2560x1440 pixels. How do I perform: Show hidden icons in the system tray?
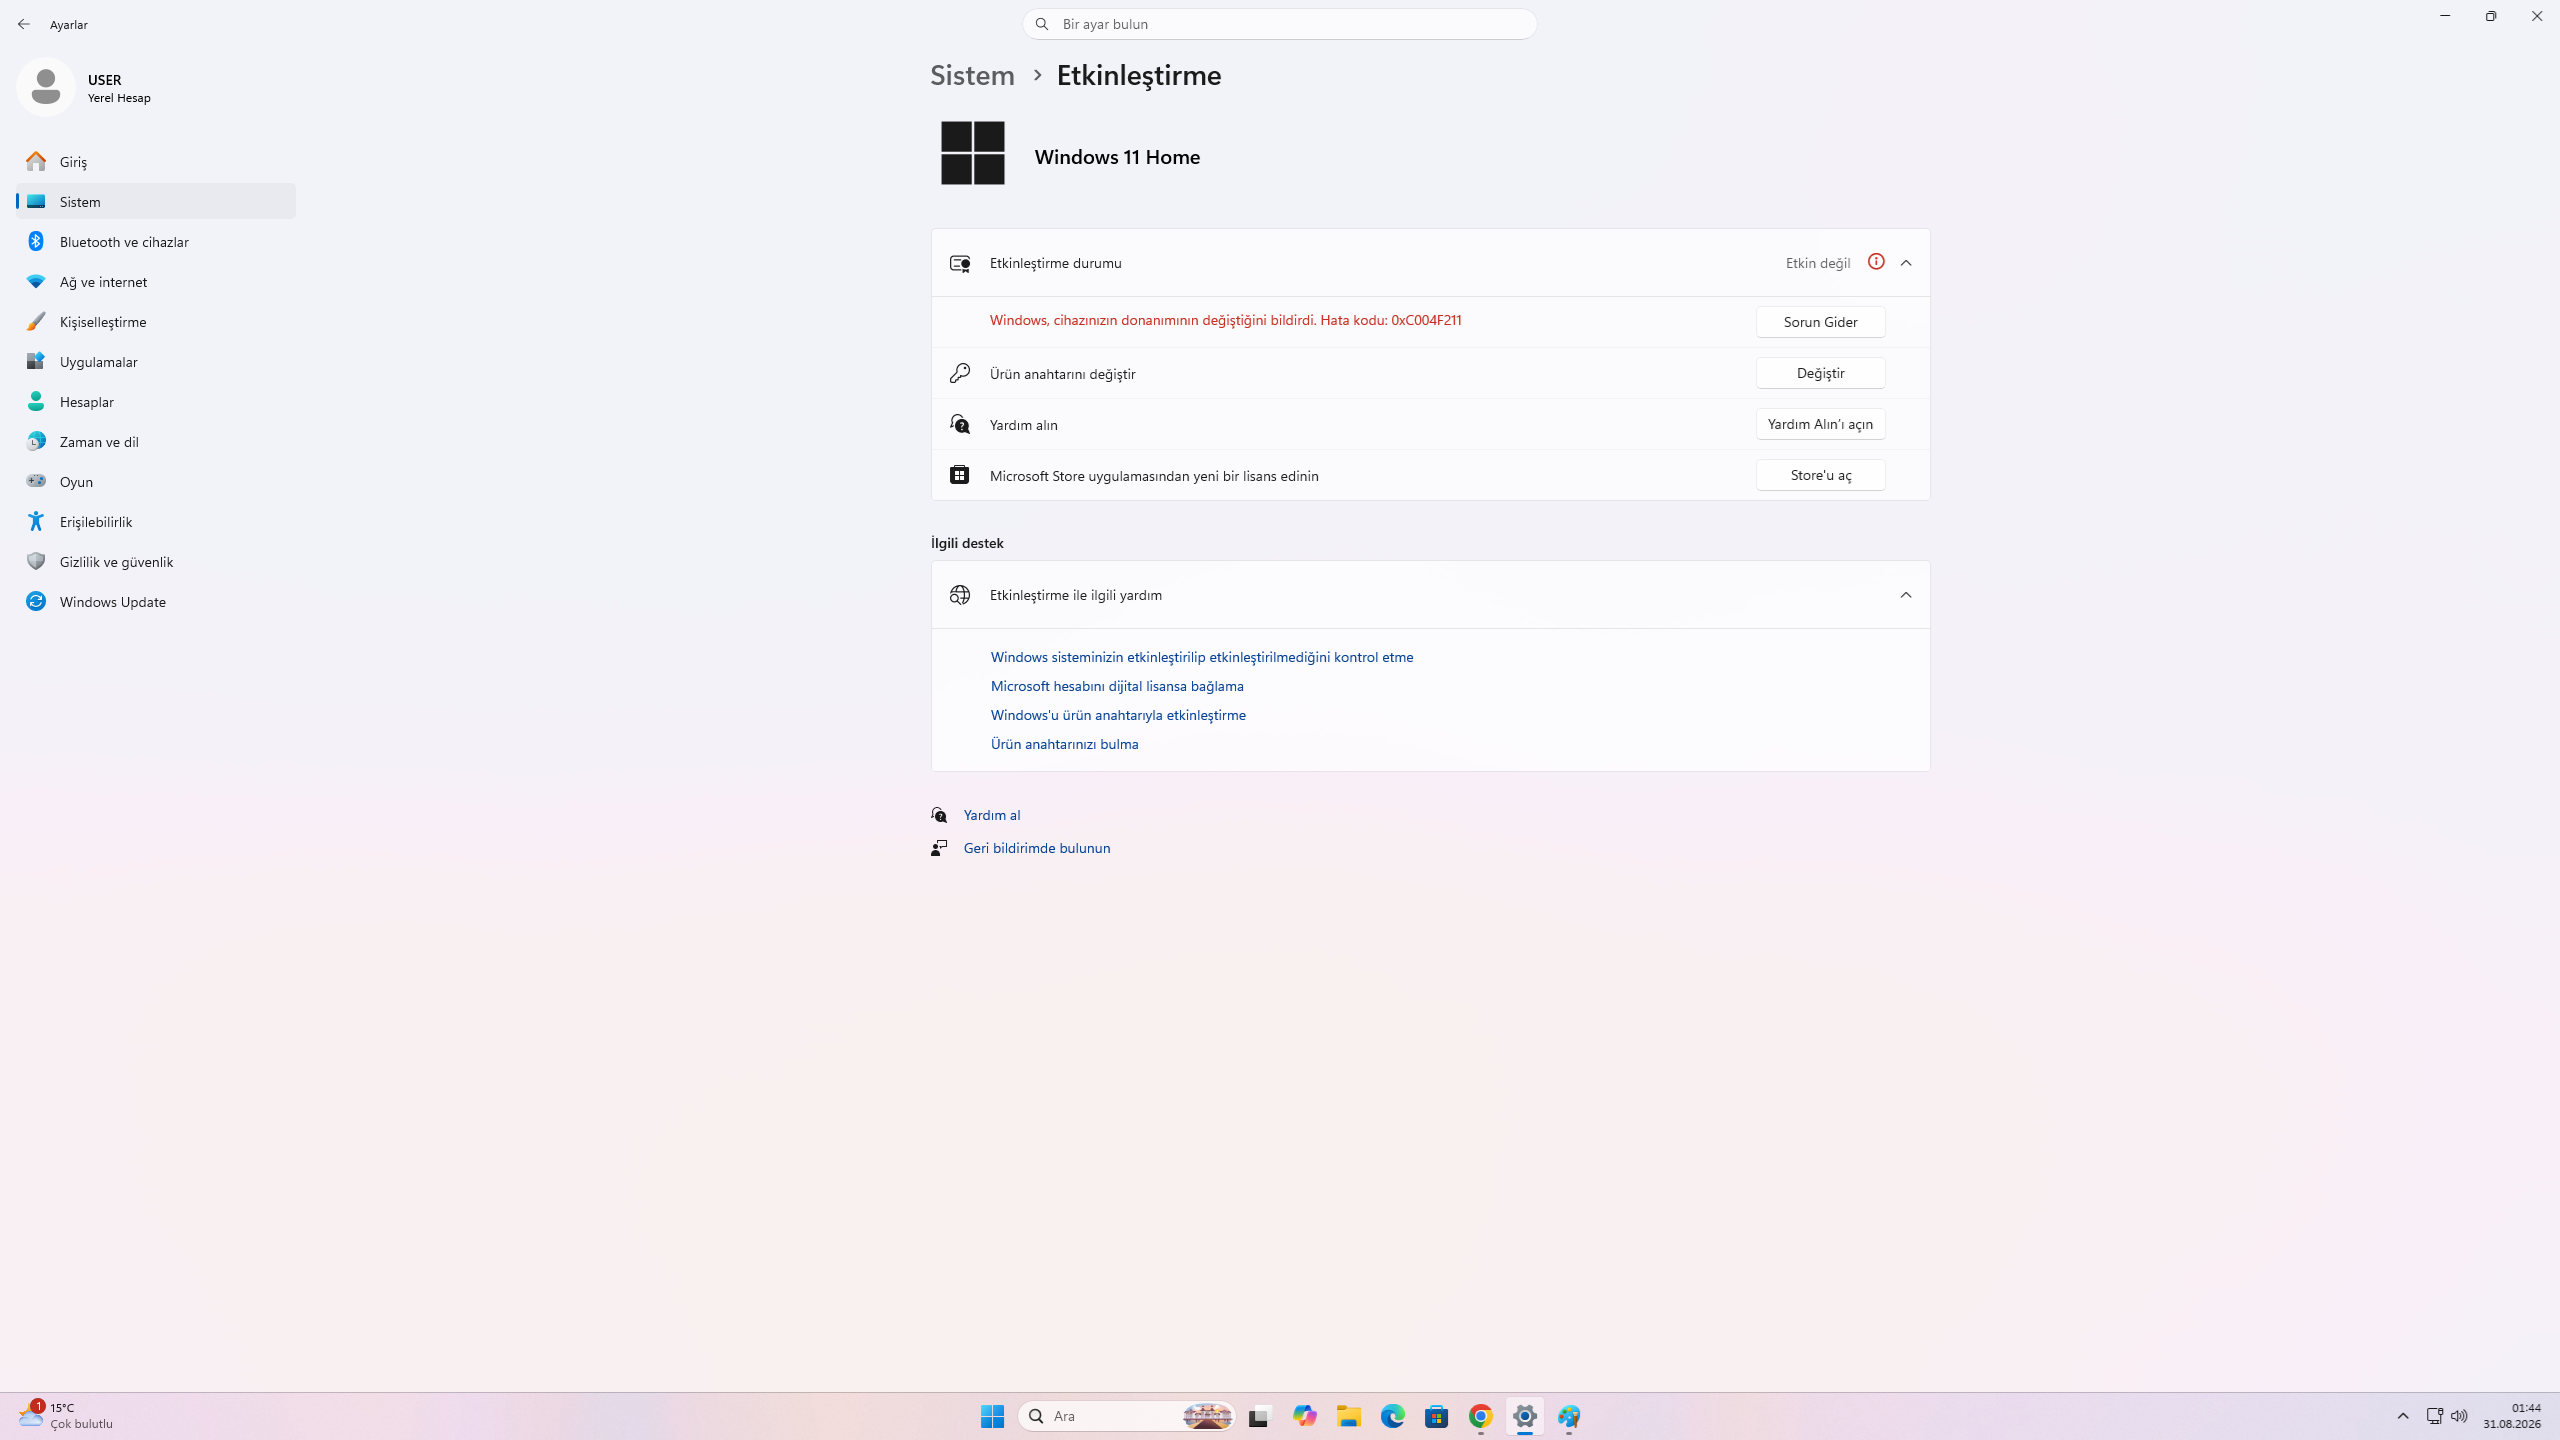click(2403, 1416)
